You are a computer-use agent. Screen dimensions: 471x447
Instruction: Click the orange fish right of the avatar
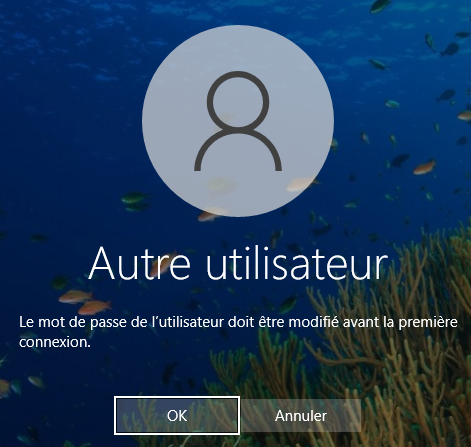pyautogui.click(x=424, y=167)
